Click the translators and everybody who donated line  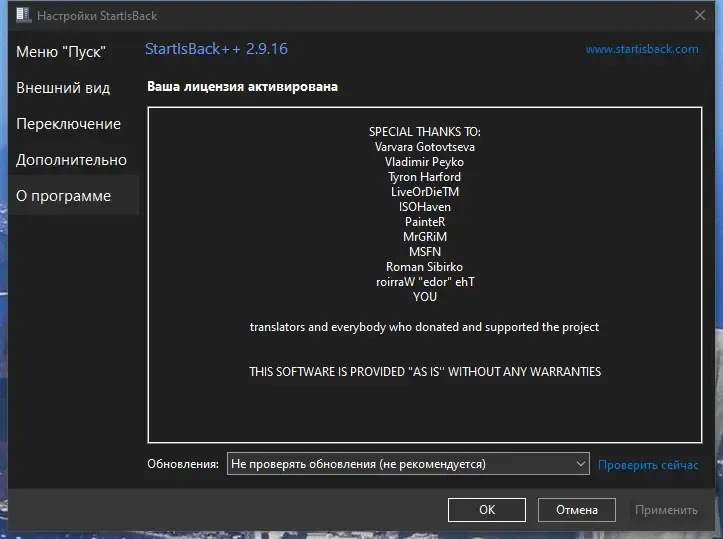[424, 327]
